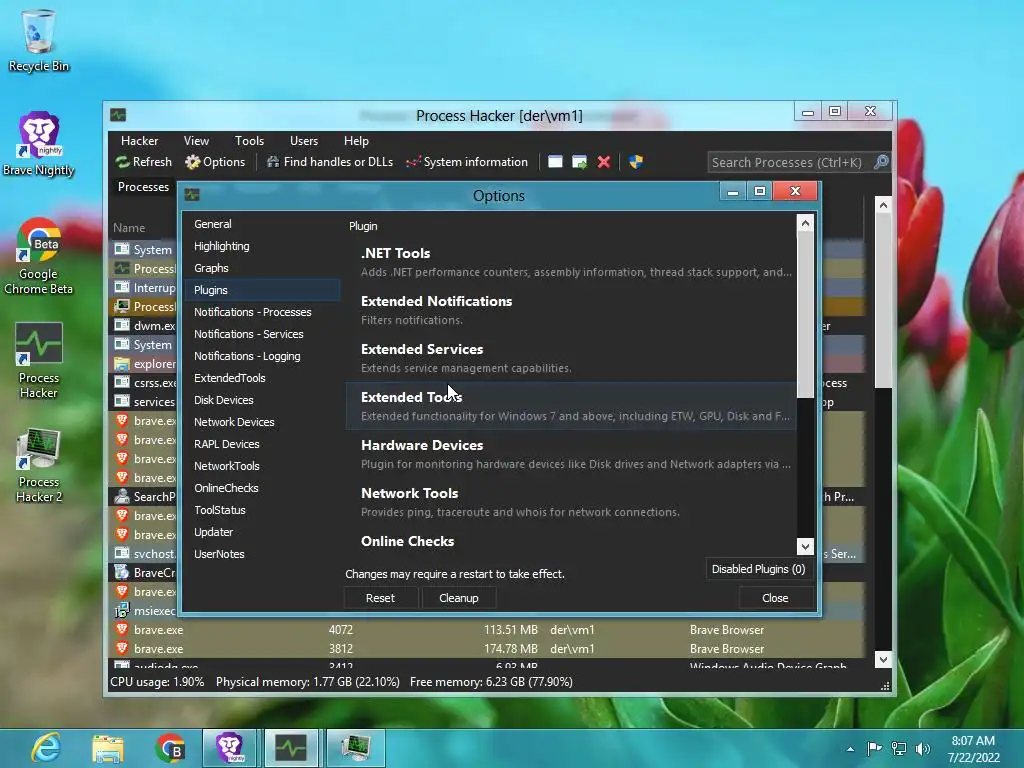Select Highlighting in the Options sidebar
Screen dimensions: 1024x768
263,246
